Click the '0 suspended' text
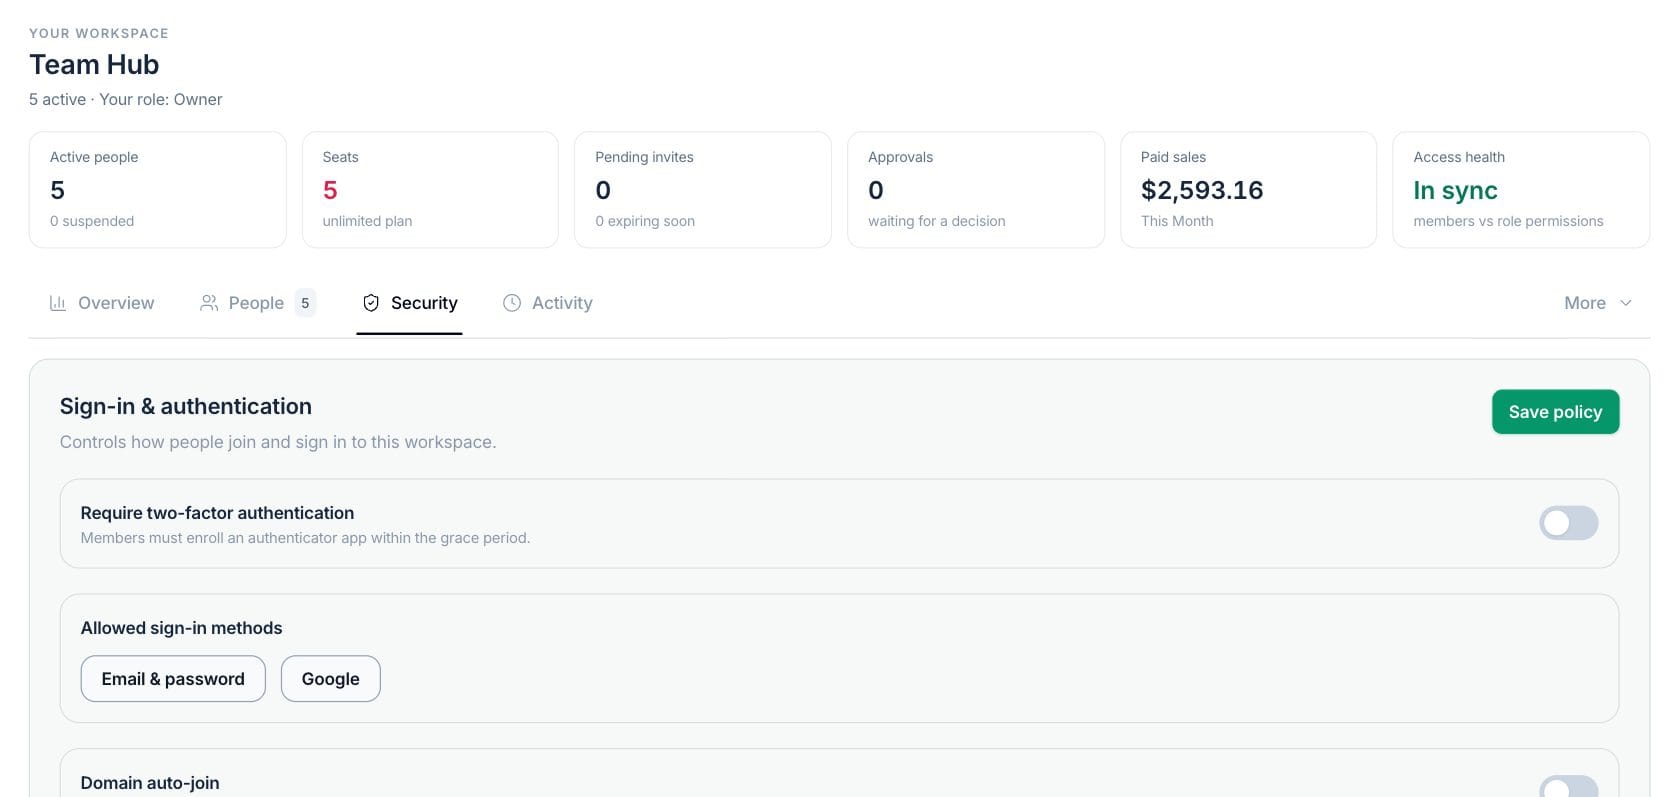The image size is (1680, 797). pyautogui.click(x=92, y=221)
